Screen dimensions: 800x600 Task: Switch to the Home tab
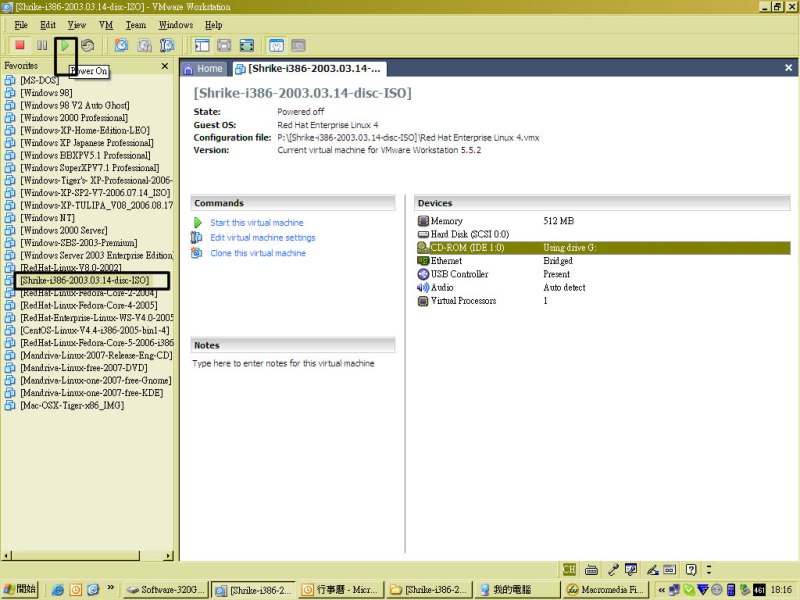[204, 69]
